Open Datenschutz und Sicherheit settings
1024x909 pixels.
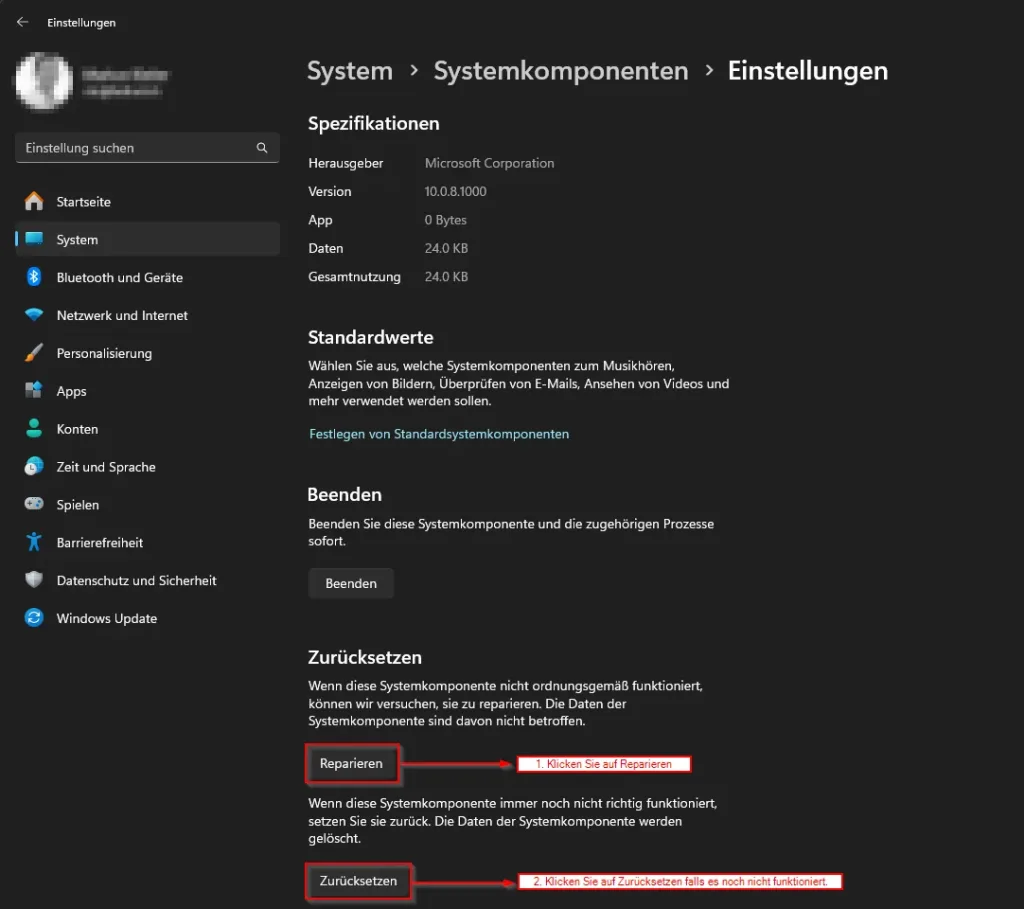click(34, 580)
